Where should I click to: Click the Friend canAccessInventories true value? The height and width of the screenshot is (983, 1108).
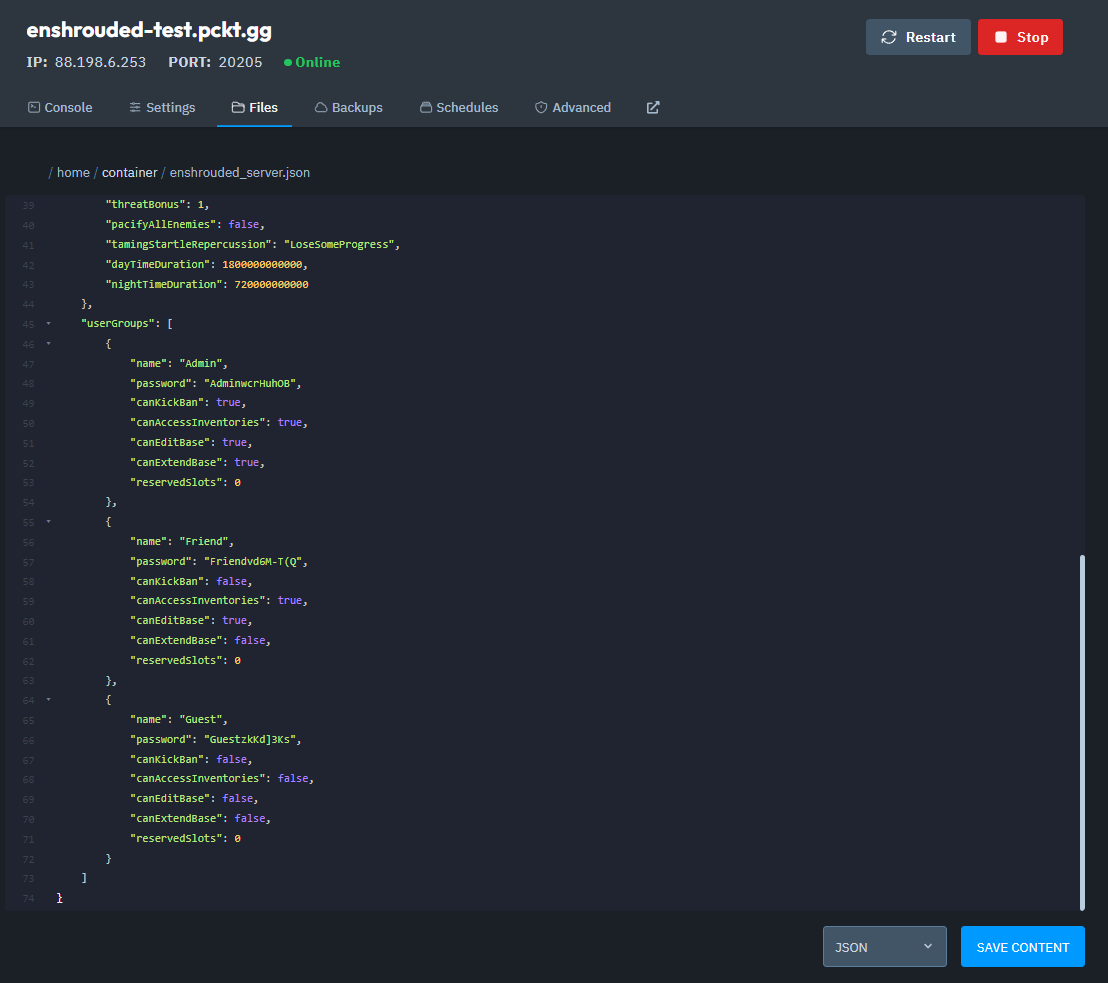pyautogui.click(x=290, y=600)
